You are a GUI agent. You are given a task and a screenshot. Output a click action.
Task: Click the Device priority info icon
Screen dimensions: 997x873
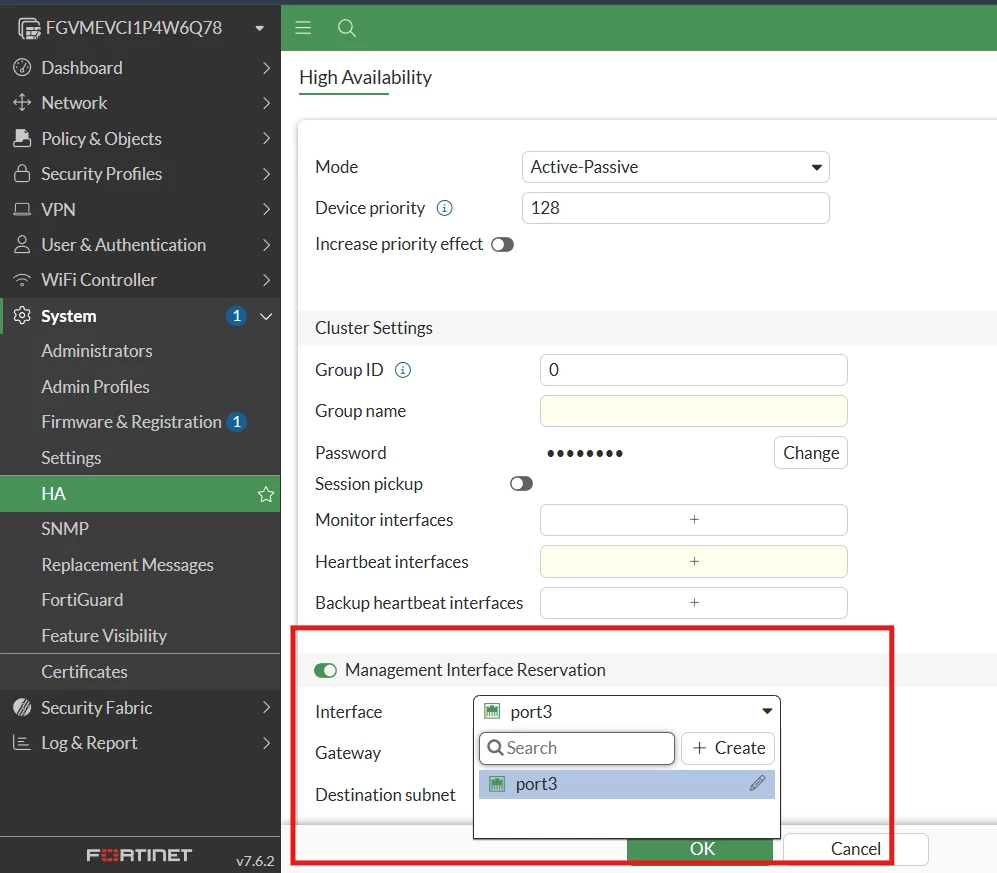click(444, 208)
